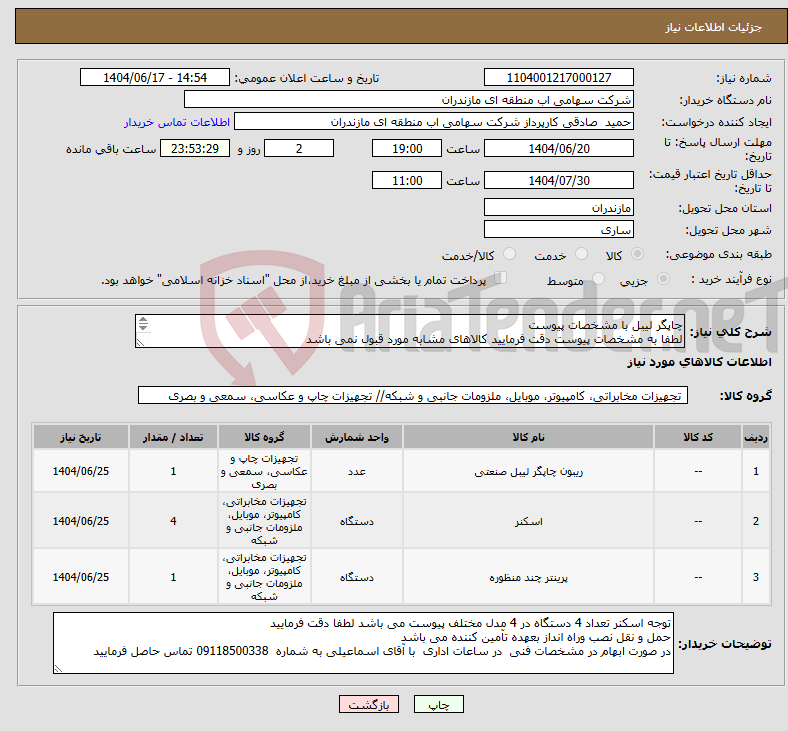Screen dimensions: 788x731
Task: Toggle the اسناد خزانه اسلامی payment checkbox
Action: (x=501, y=278)
